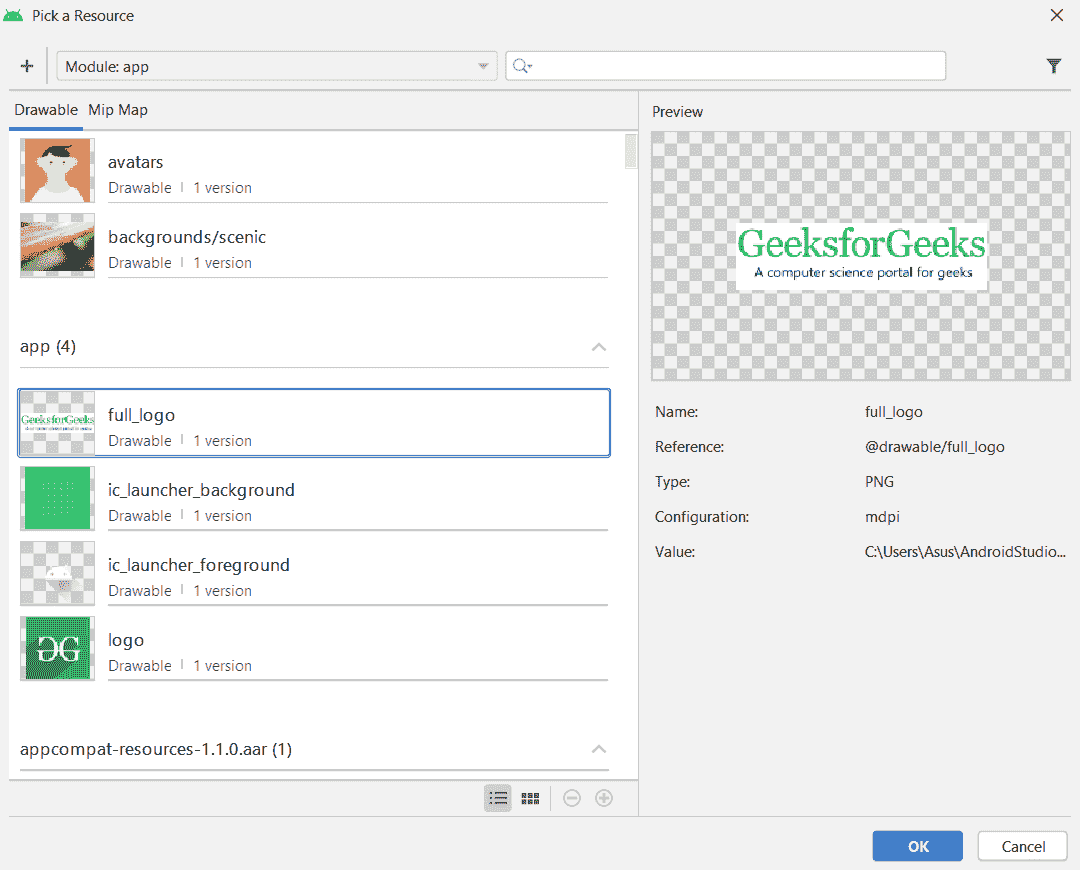Zoom out resource thumbnails with minus icon
The image size is (1080, 870).
click(x=571, y=797)
